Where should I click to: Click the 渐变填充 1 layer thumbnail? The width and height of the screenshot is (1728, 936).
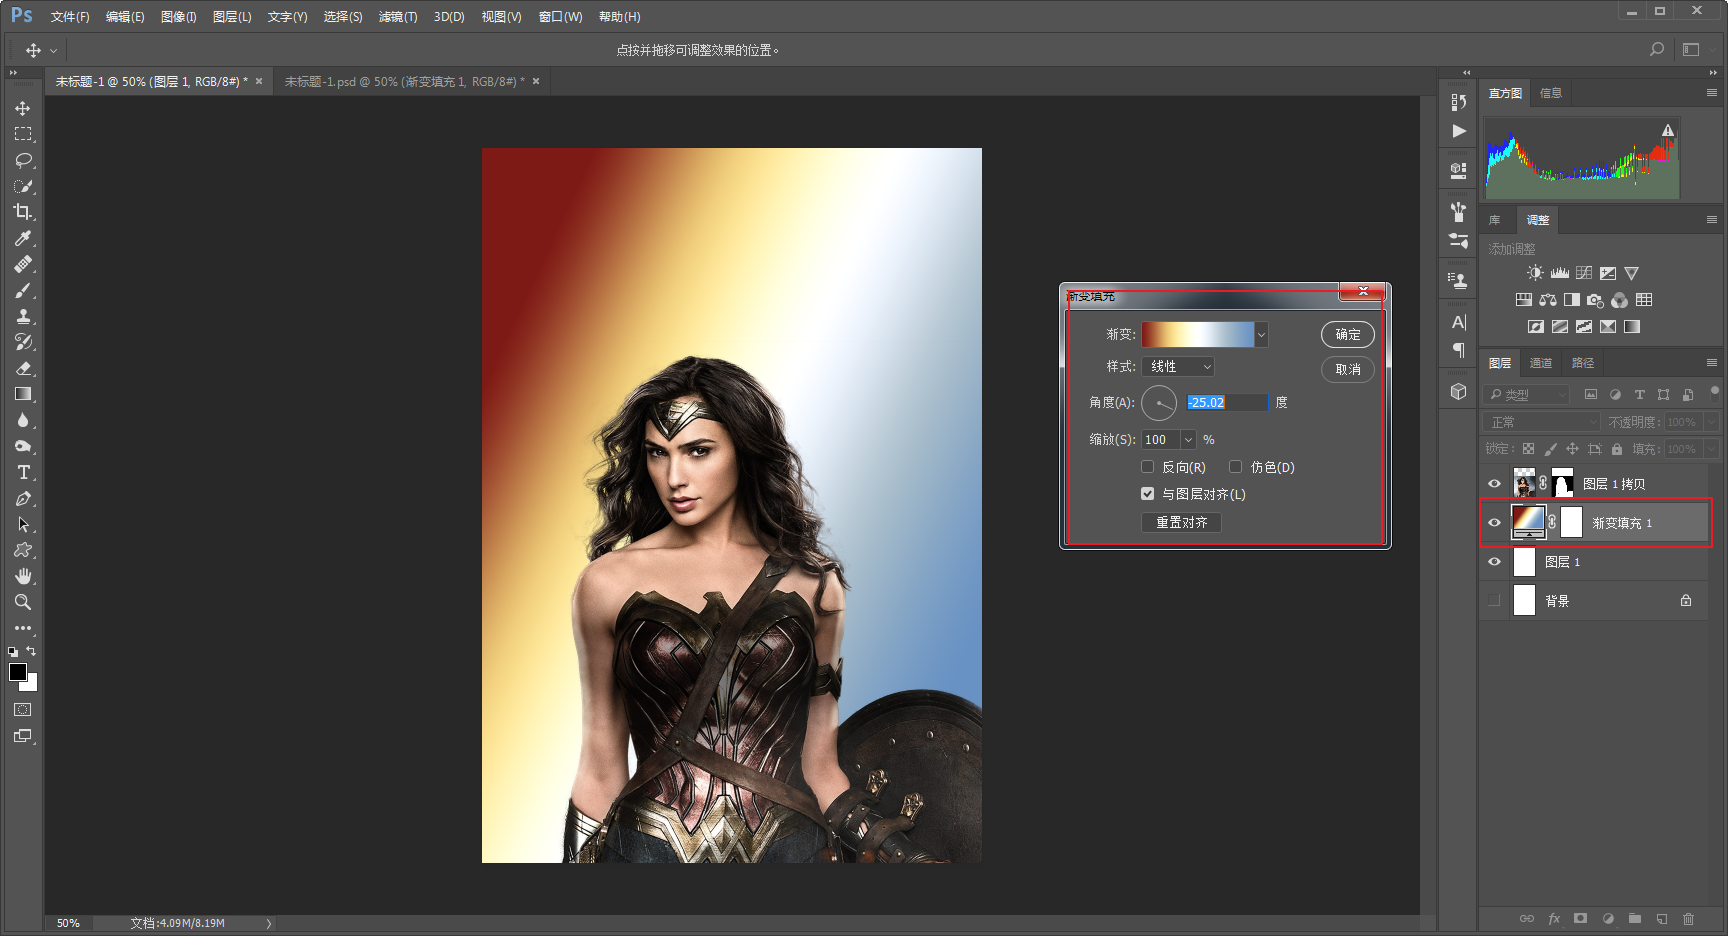pos(1527,522)
